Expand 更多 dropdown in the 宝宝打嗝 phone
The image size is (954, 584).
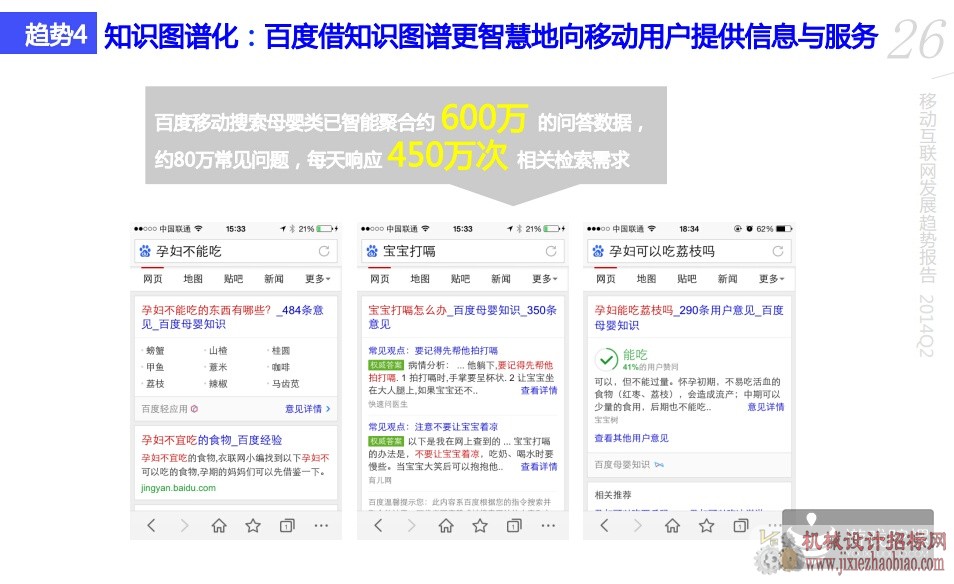click(545, 279)
